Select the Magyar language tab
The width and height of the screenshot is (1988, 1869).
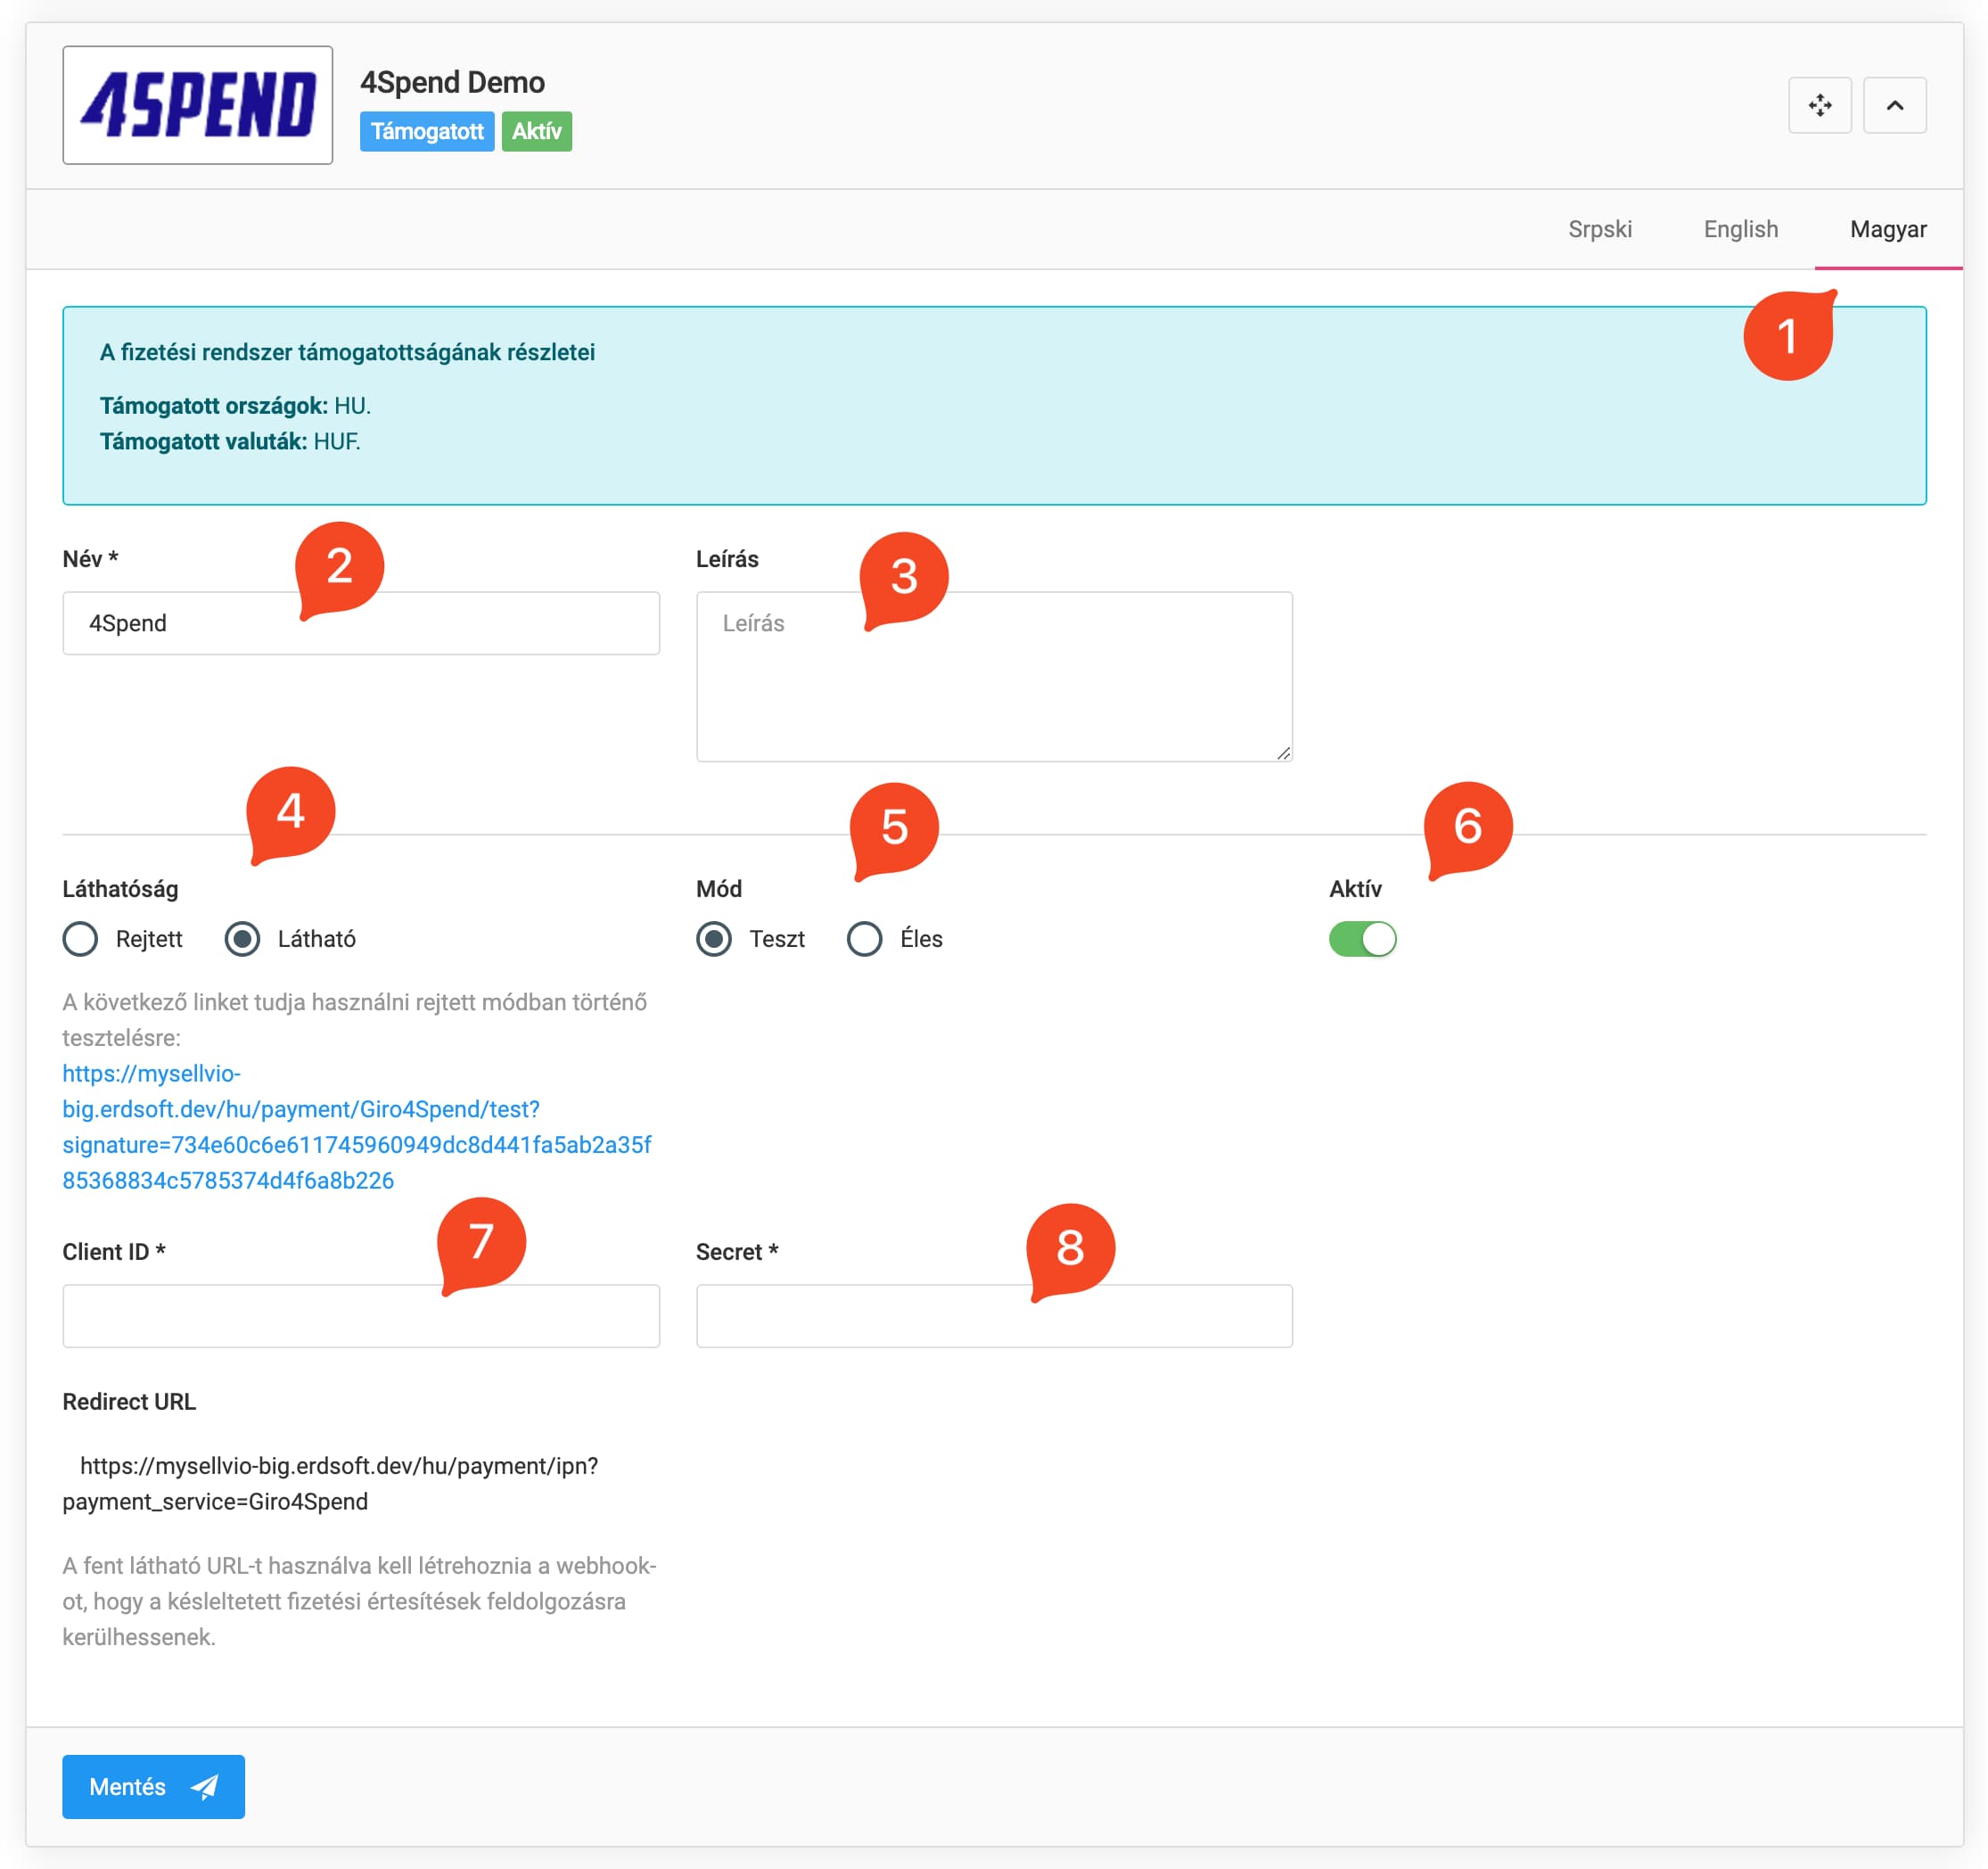click(1887, 229)
